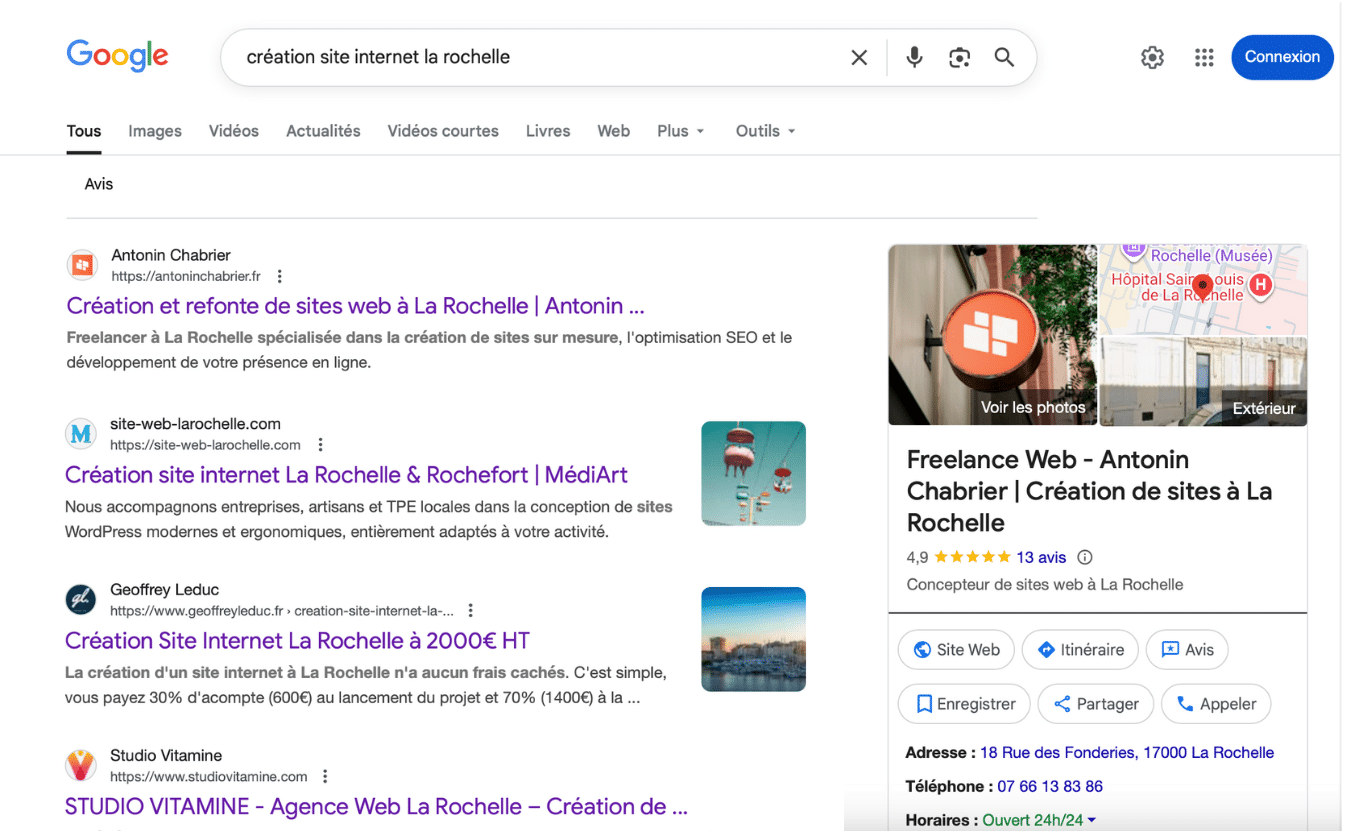Toggle the Avis results filter
This screenshot has width=1346, height=831.
pos(98,183)
